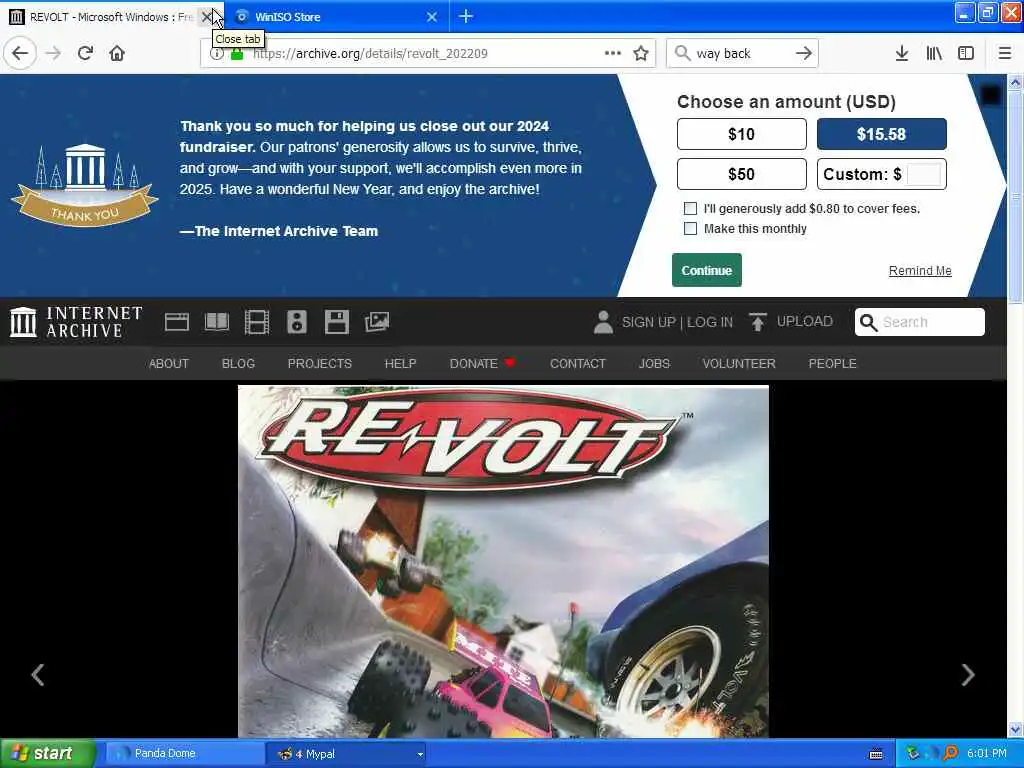This screenshot has width=1024, height=768.
Task: Check the add $0.80 cover fees box
Action: (x=690, y=208)
